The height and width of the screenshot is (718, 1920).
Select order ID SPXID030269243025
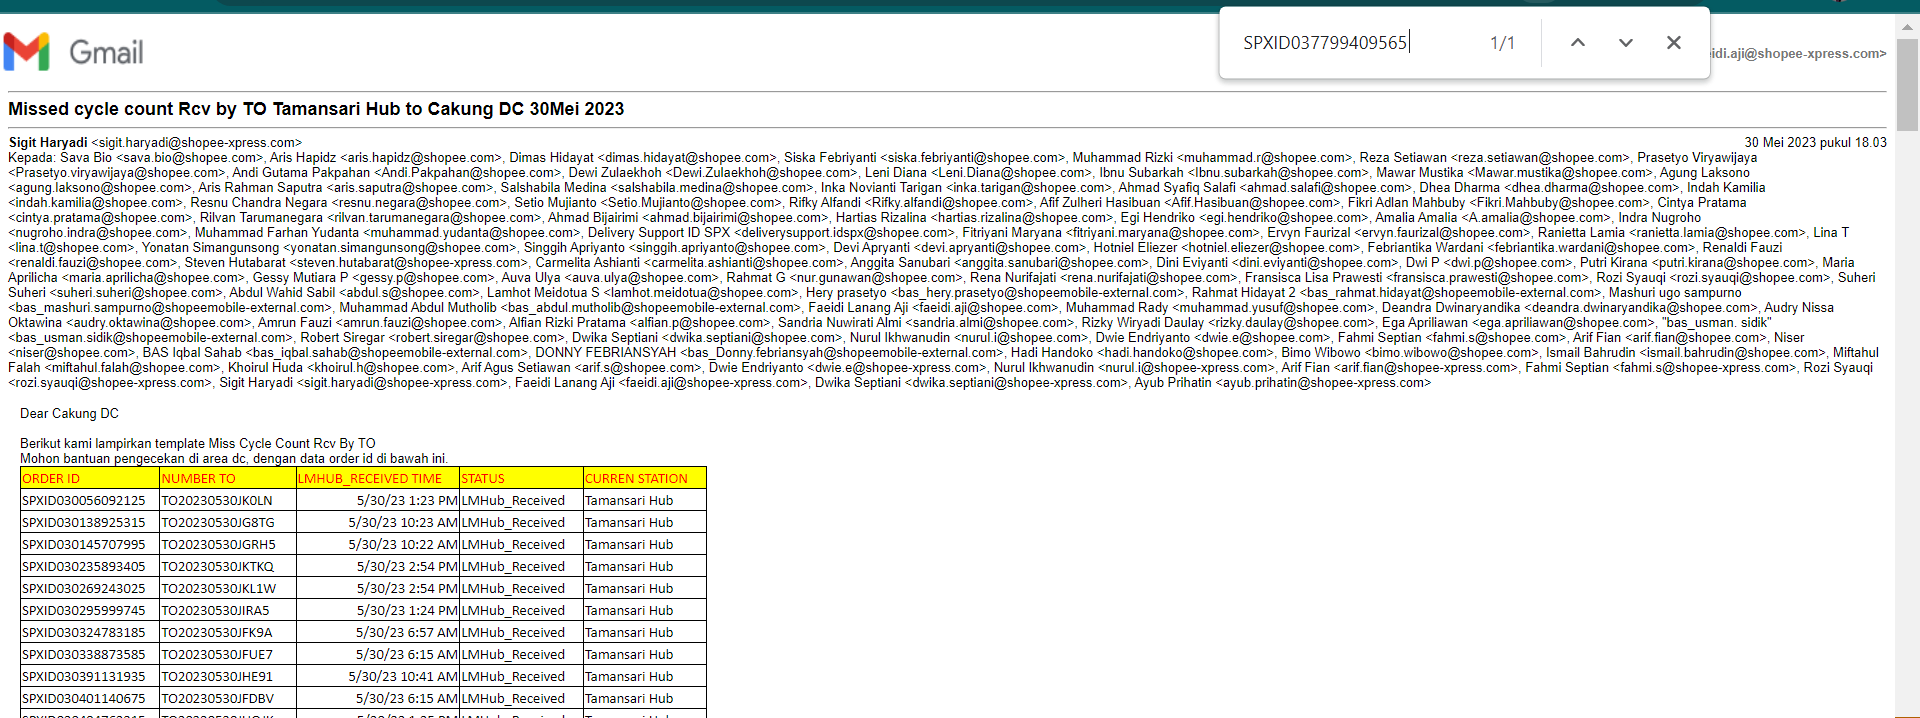pyautogui.click(x=84, y=589)
